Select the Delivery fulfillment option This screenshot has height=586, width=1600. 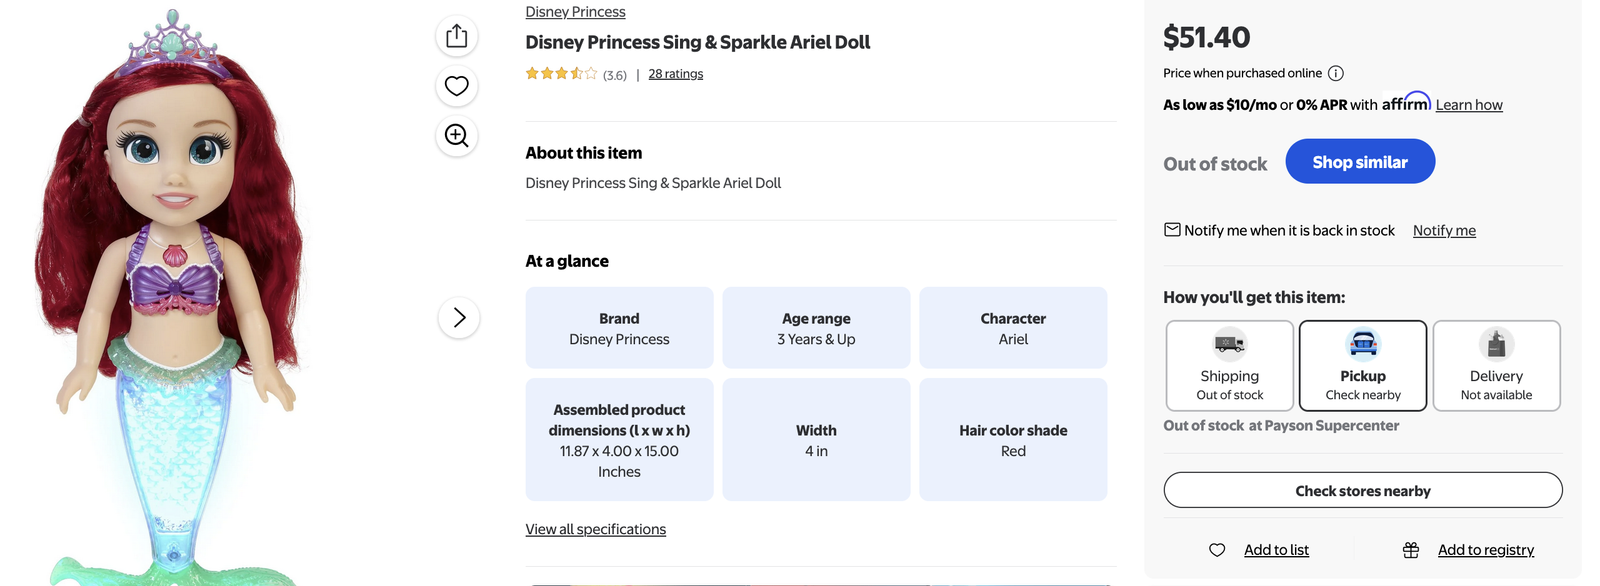pyautogui.click(x=1496, y=366)
